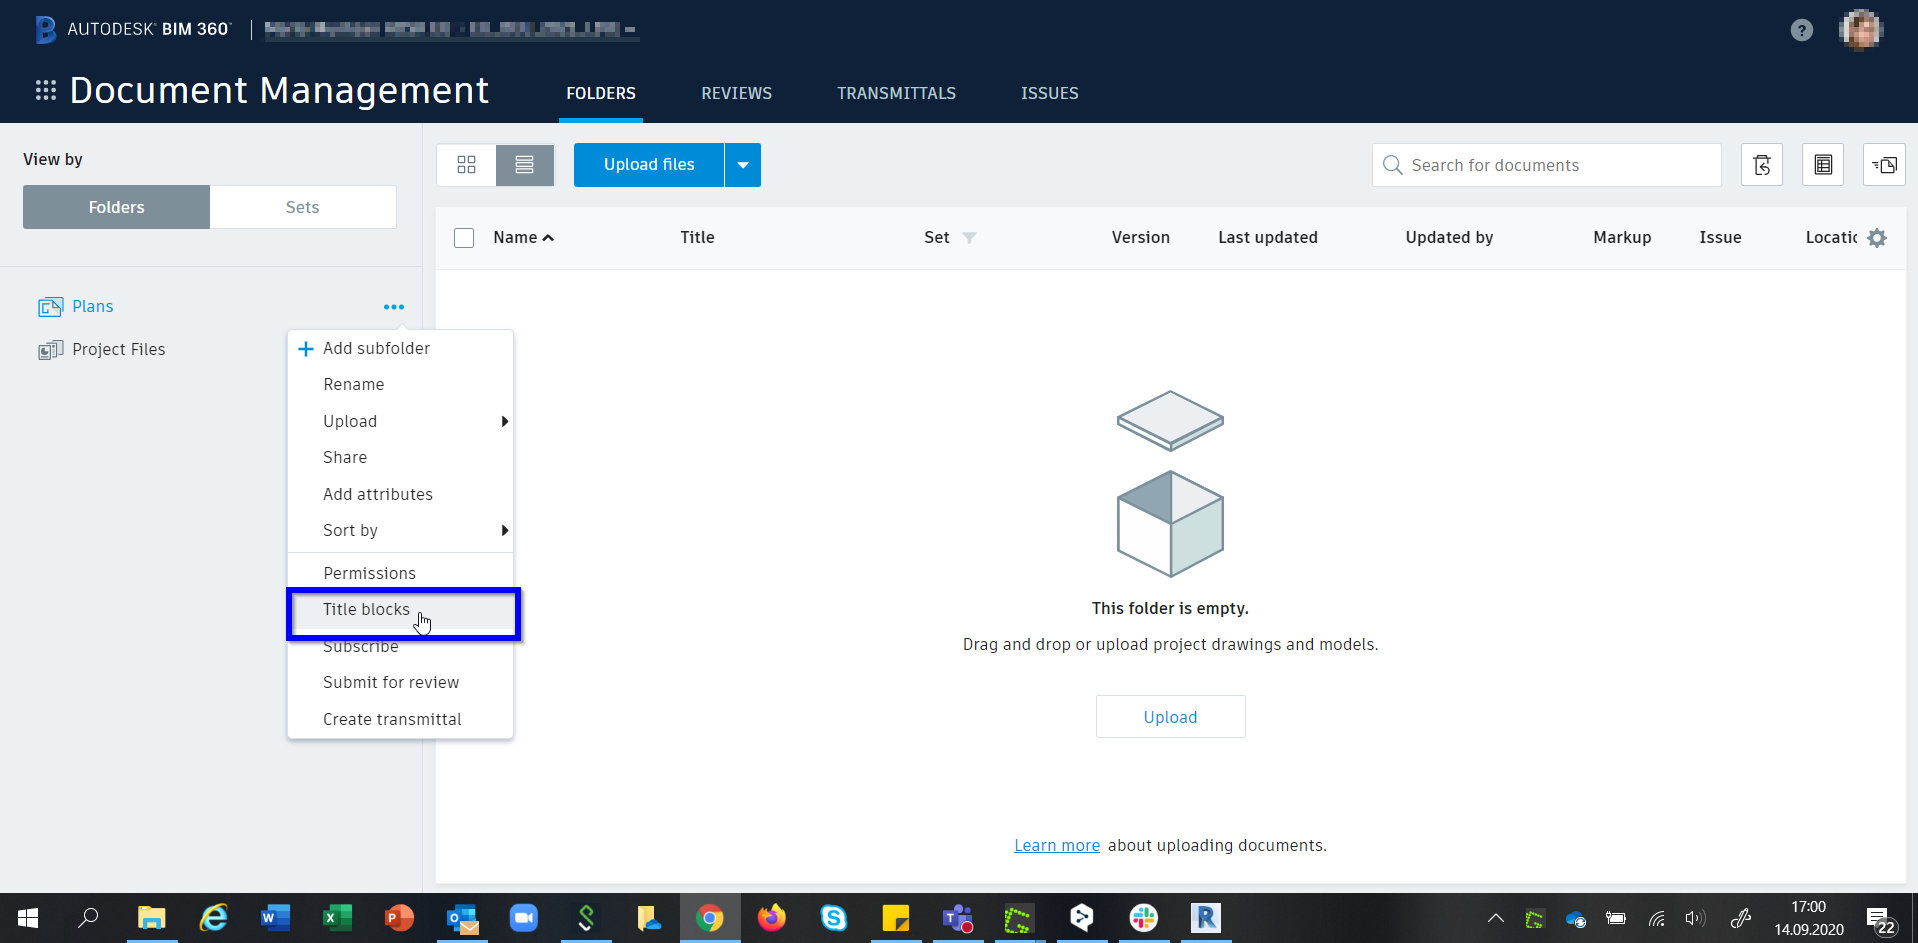Screen dimensions: 1918x943
Task: Expand the Upload submenu
Action: [400, 421]
